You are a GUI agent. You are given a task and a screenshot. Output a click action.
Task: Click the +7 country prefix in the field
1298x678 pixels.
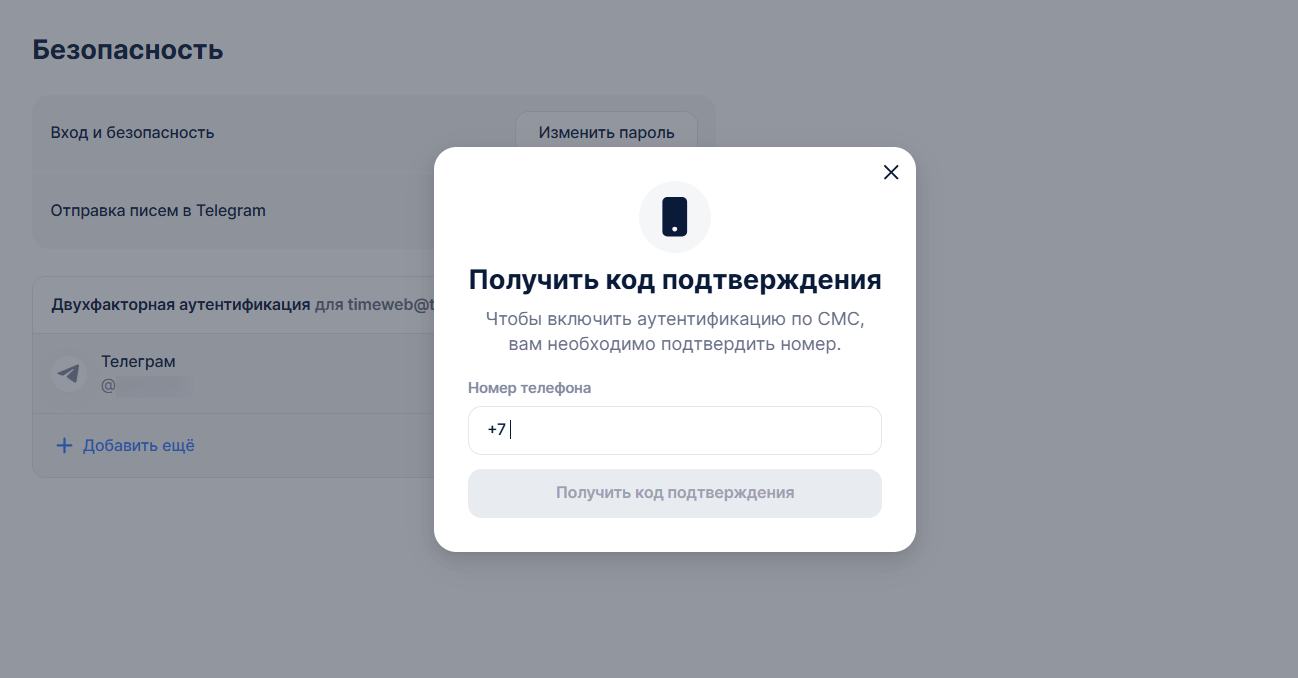[x=496, y=430]
